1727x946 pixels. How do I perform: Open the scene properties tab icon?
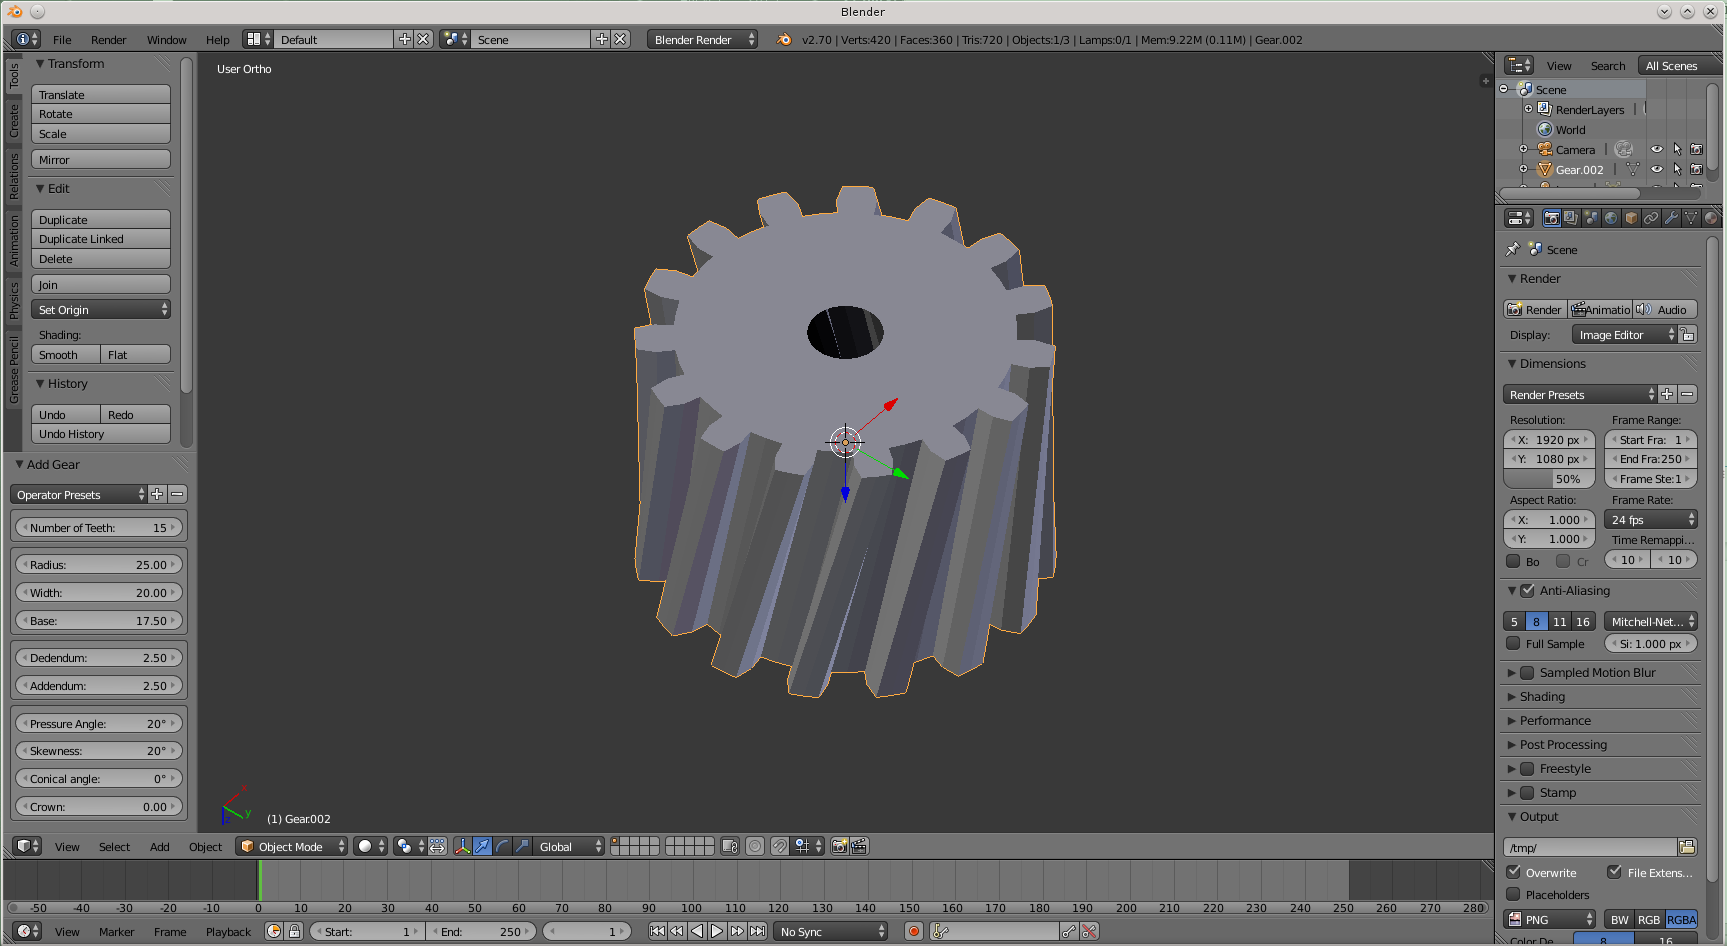1591,218
